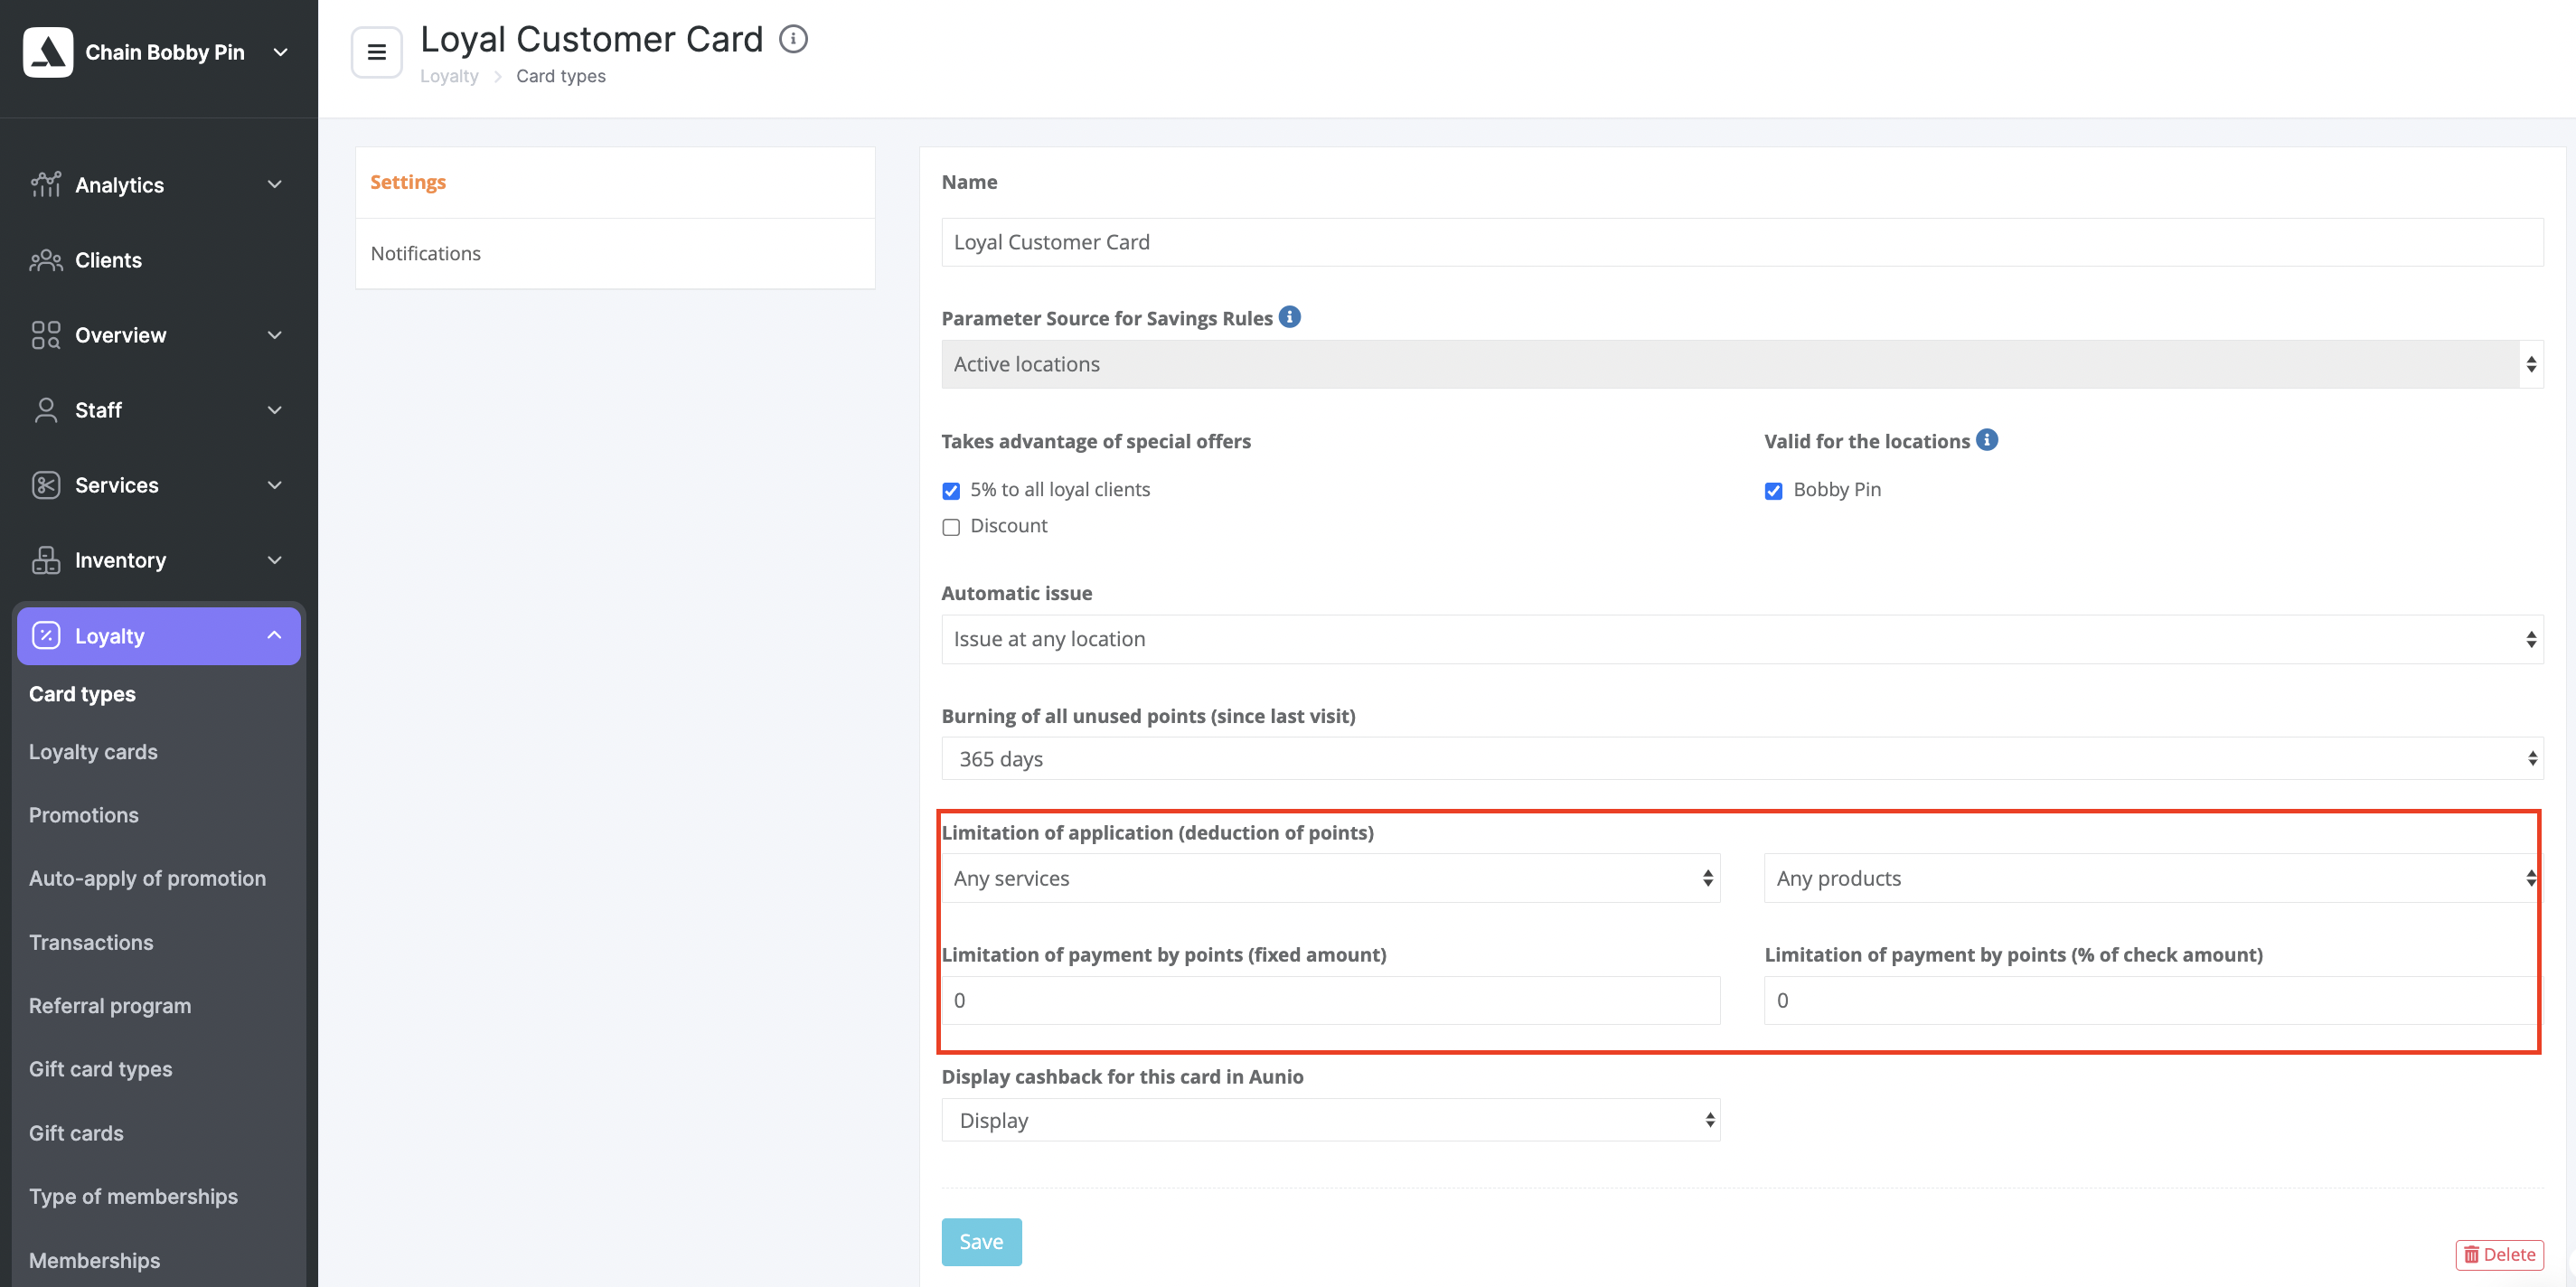
Task: Click the card Name input field
Action: [1742, 242]
